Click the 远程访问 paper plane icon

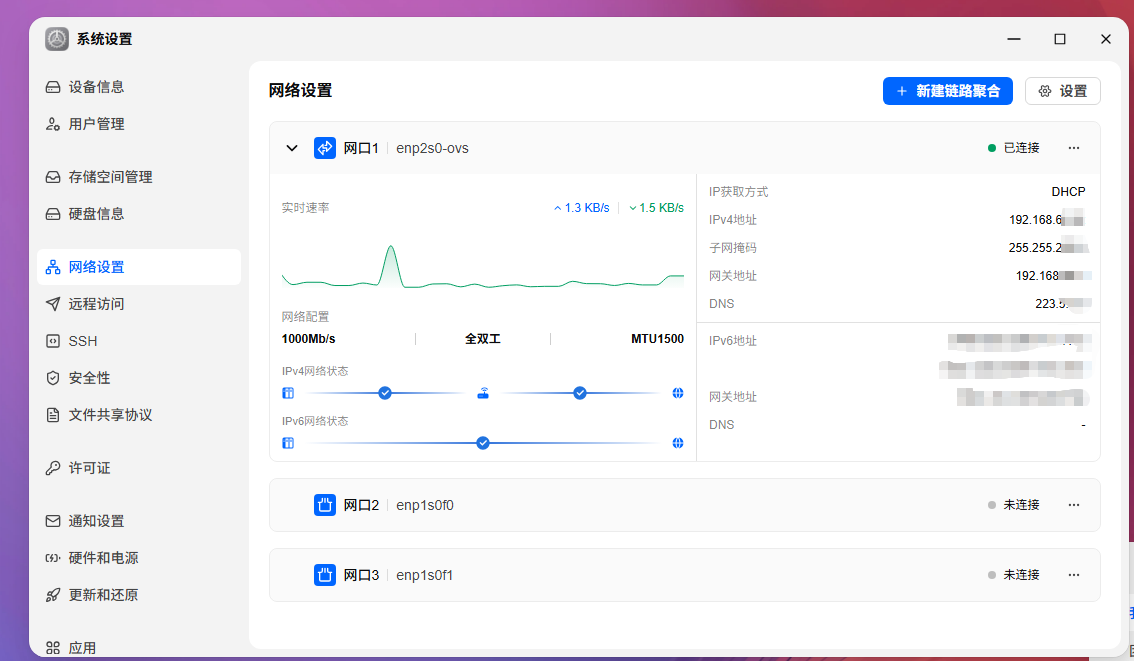pos(53,304)
